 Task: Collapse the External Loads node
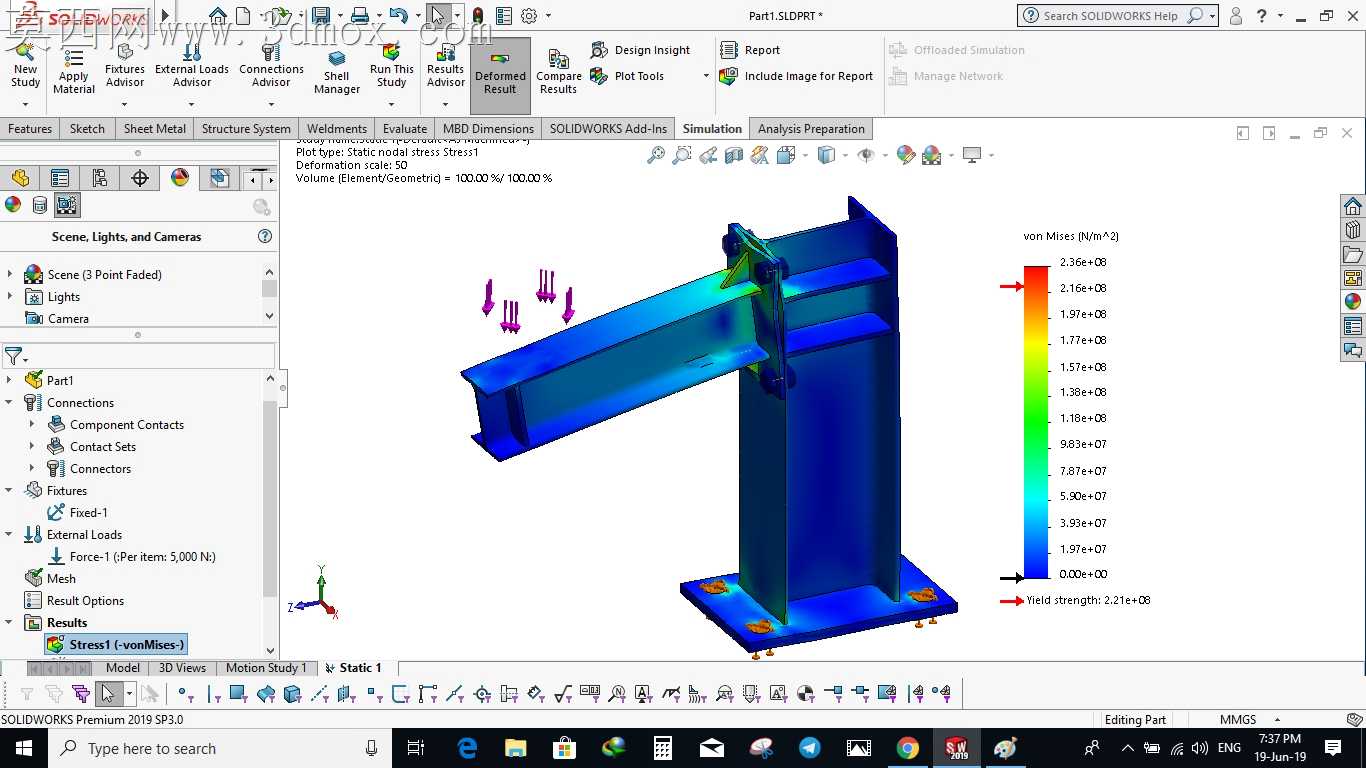(10, 534)
